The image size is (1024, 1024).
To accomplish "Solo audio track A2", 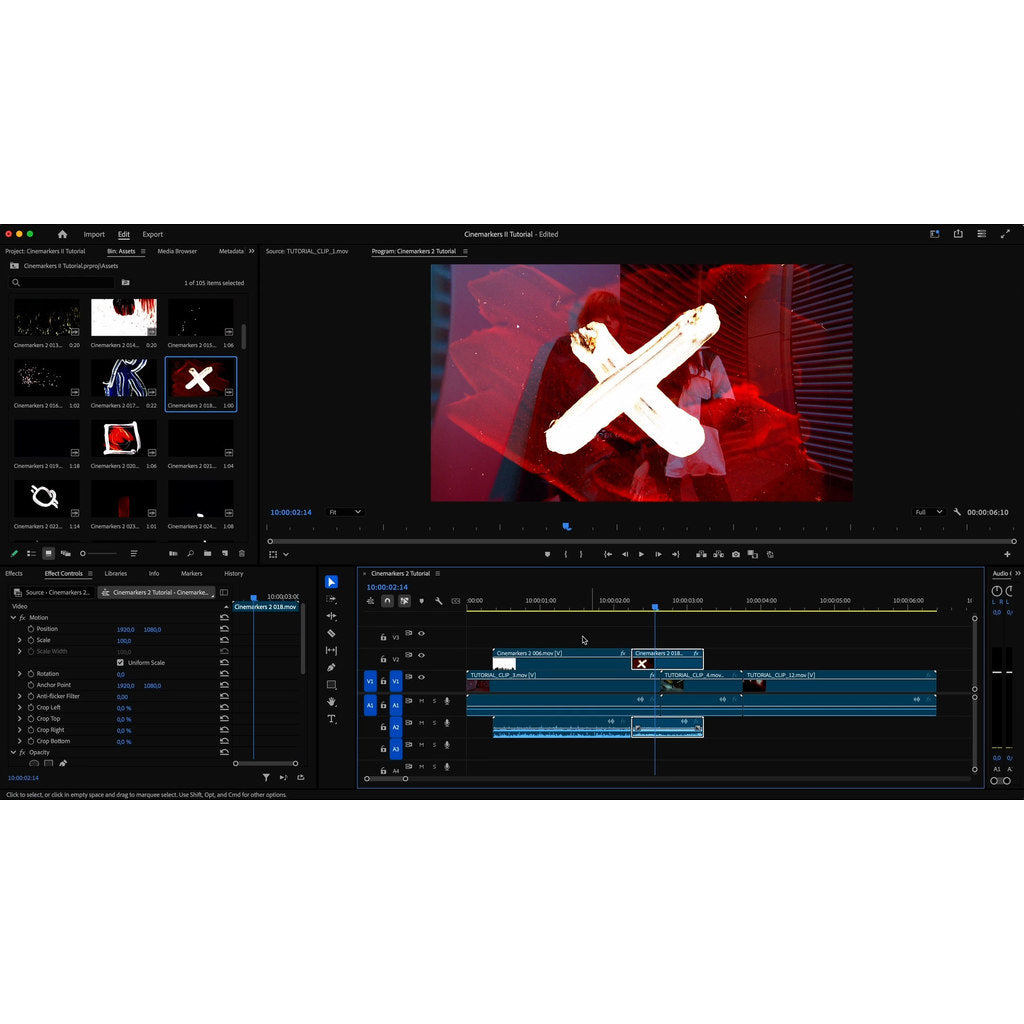I will (x=434, y=723).
